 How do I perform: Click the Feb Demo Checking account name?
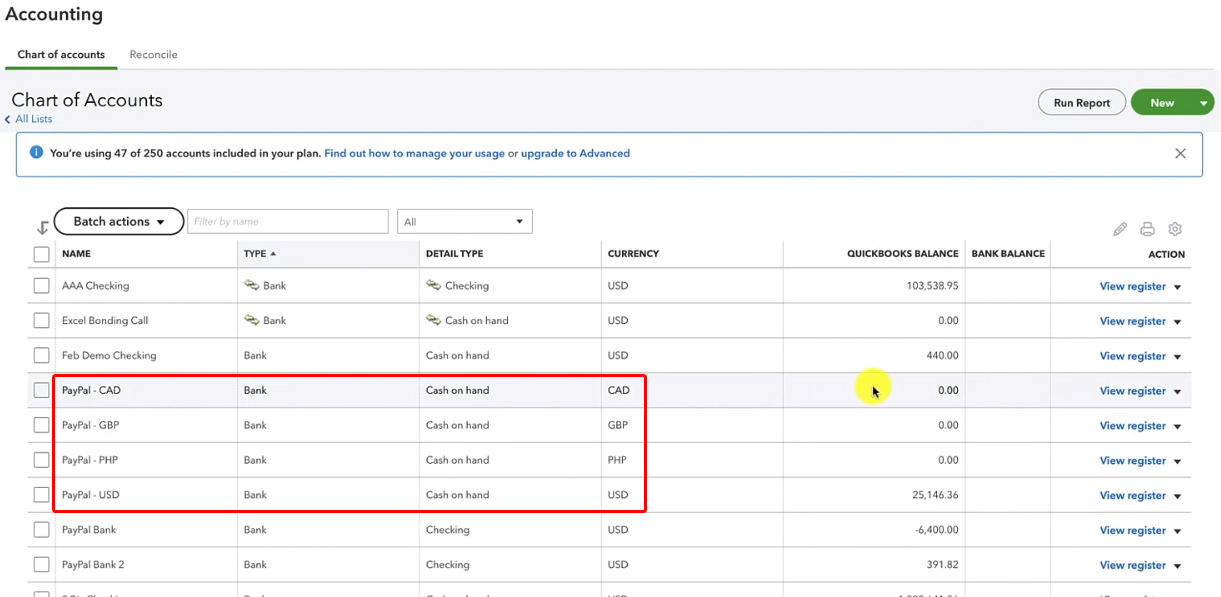click(109, 355)
